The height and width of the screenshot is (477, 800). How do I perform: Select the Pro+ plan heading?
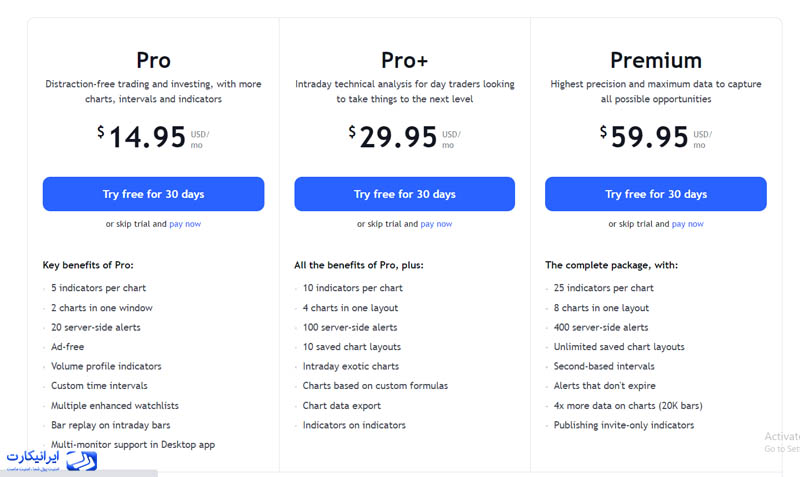pos(405,60)
